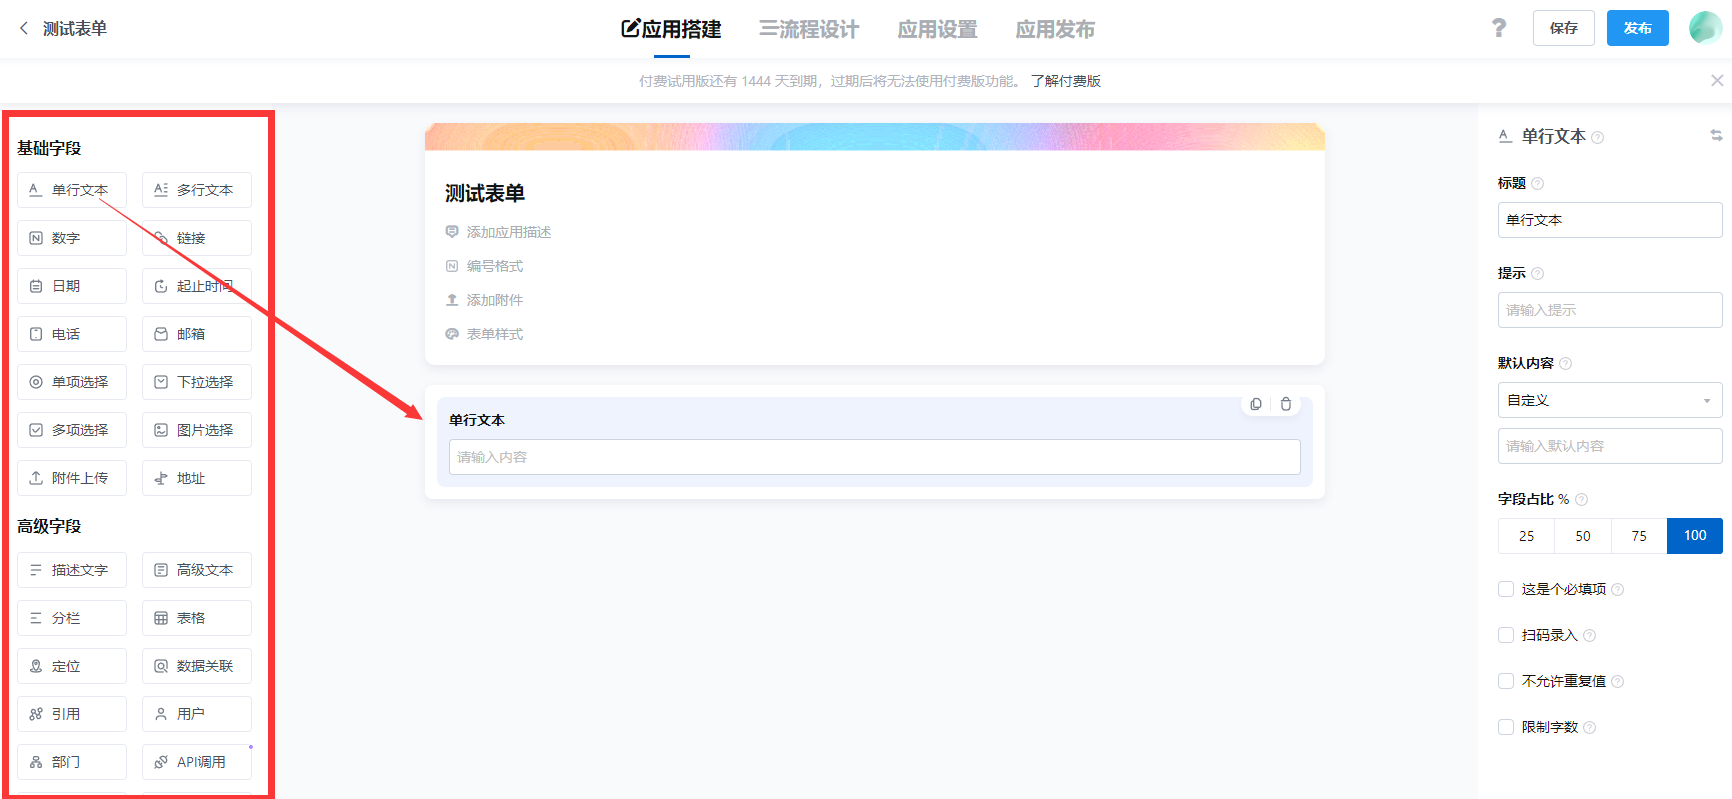The width and height of the screenshot is (1732, 799).
Task: Show help for 字段占比 label
Action: click(1581, 500)
